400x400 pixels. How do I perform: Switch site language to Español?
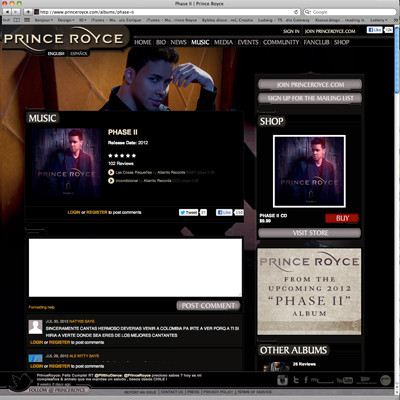pyautogui.click(x=79, y=53)
